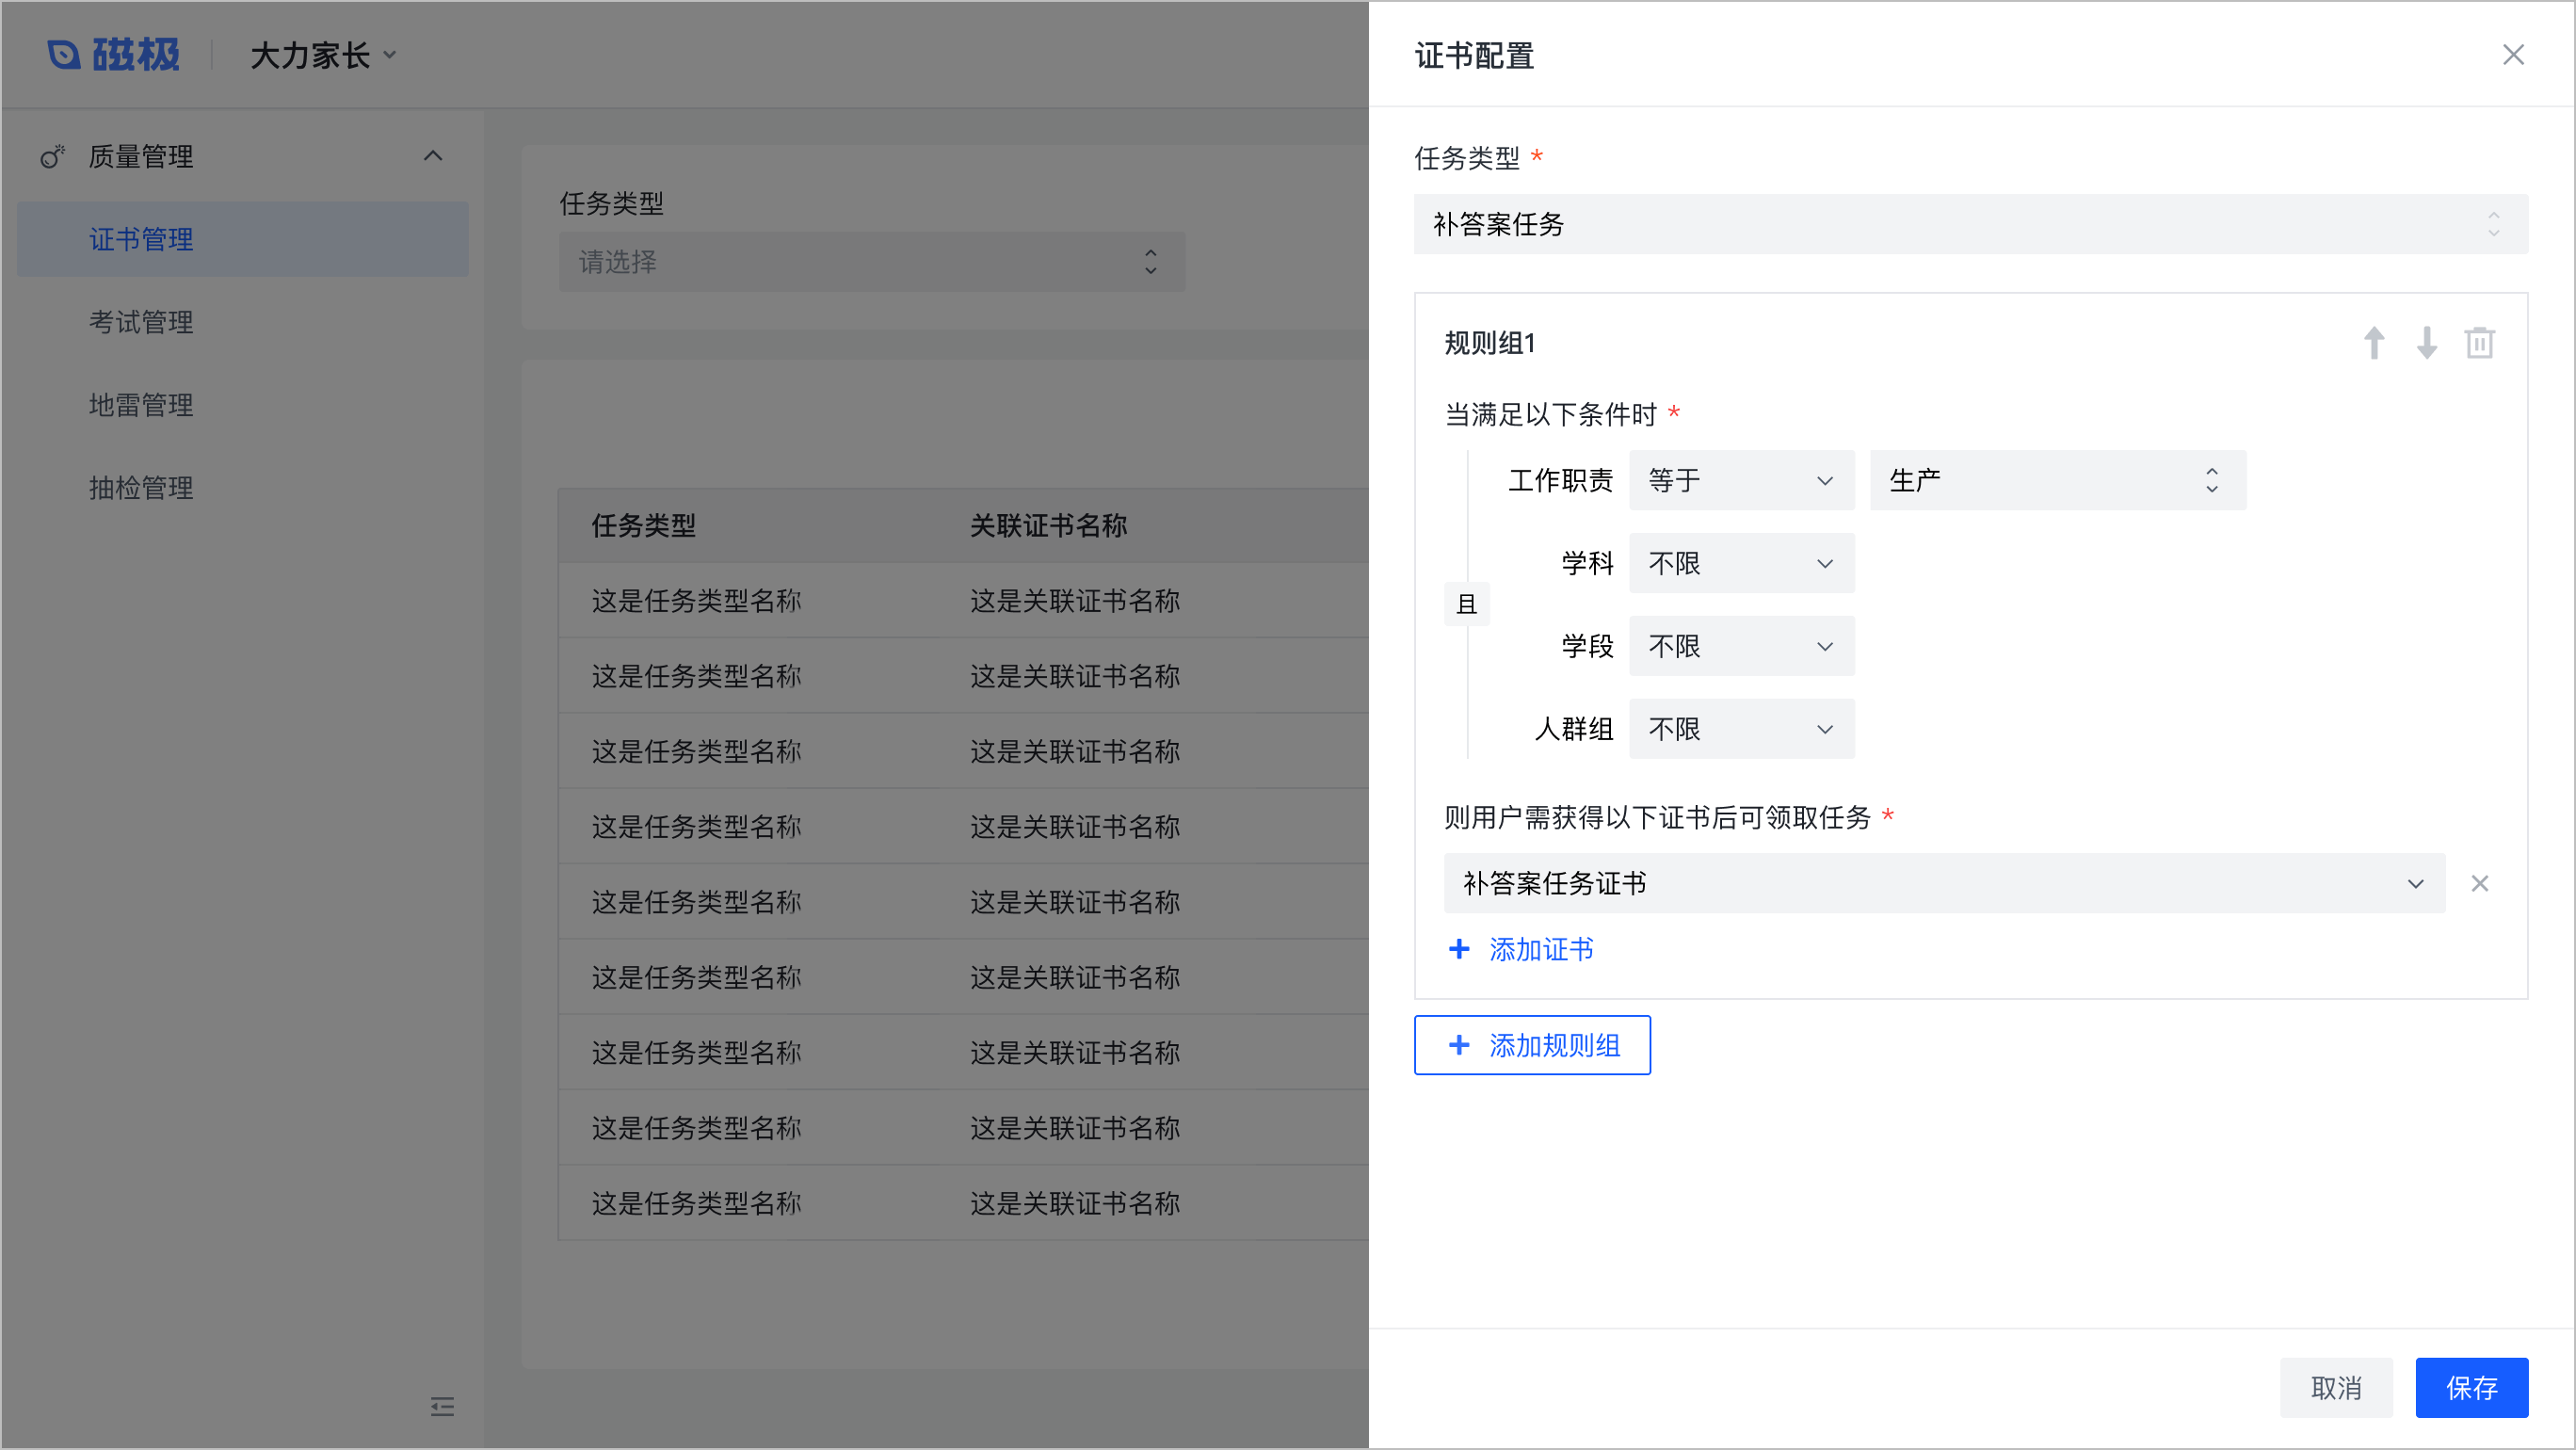Close the 证书配置 drawer panel

(x=2512, y=55)
